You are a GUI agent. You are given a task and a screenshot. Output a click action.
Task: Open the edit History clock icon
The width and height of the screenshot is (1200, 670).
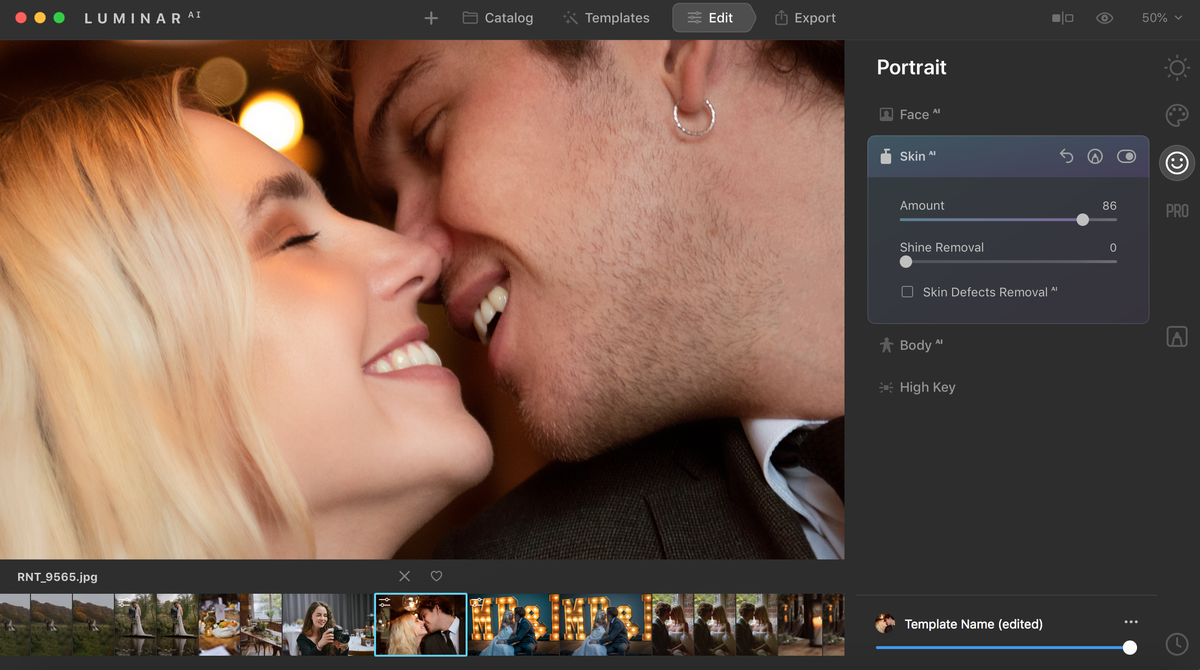(x=1177, y=644)
